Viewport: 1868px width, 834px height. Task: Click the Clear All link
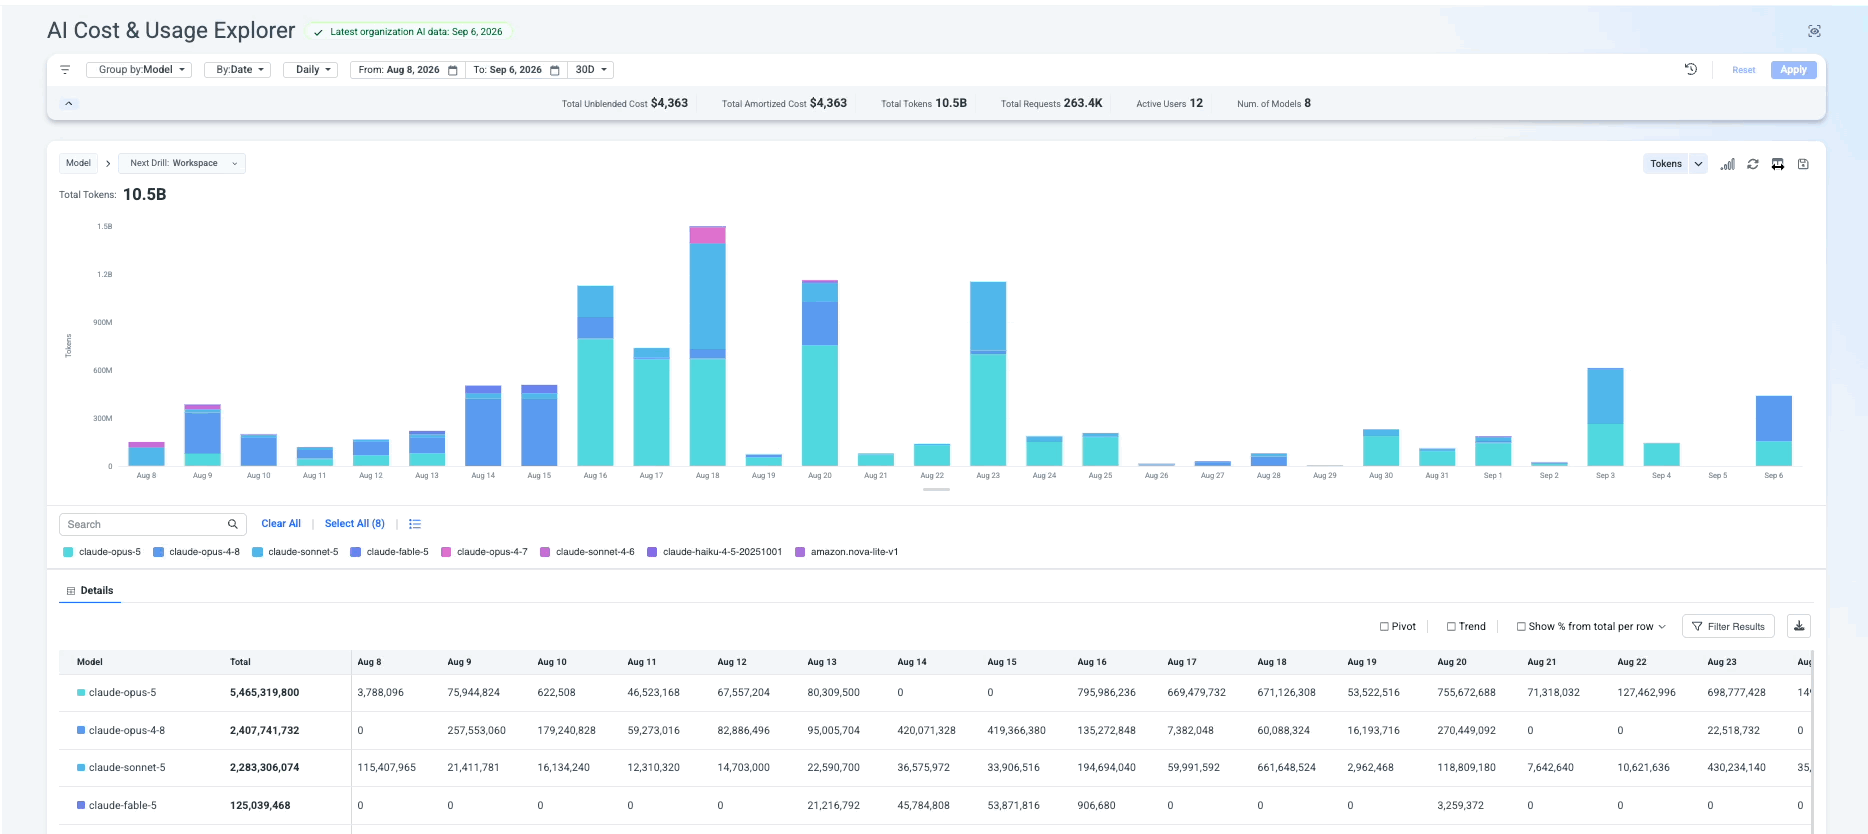coord(281,524)
